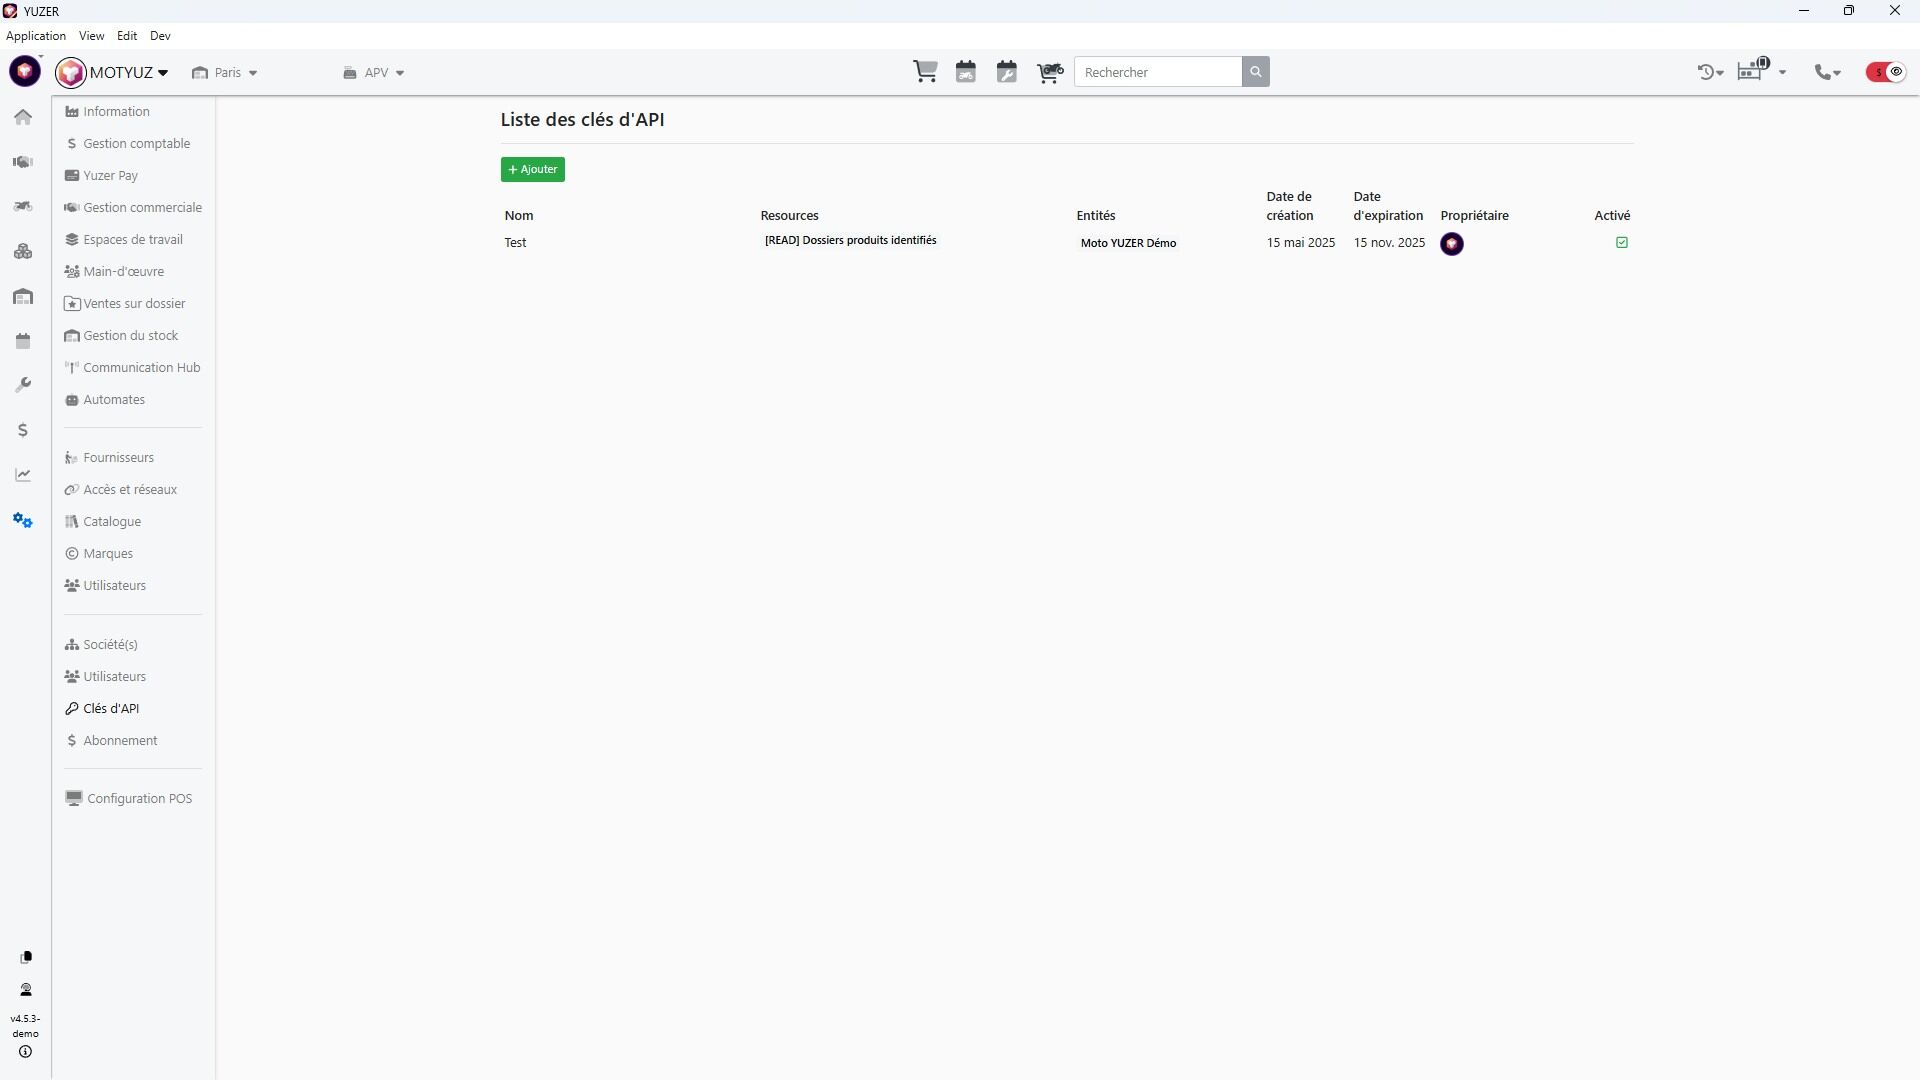Screen dimensions: 1920x1080
Task: Click the motorcycle cart sales icon
Action: 1049,72
